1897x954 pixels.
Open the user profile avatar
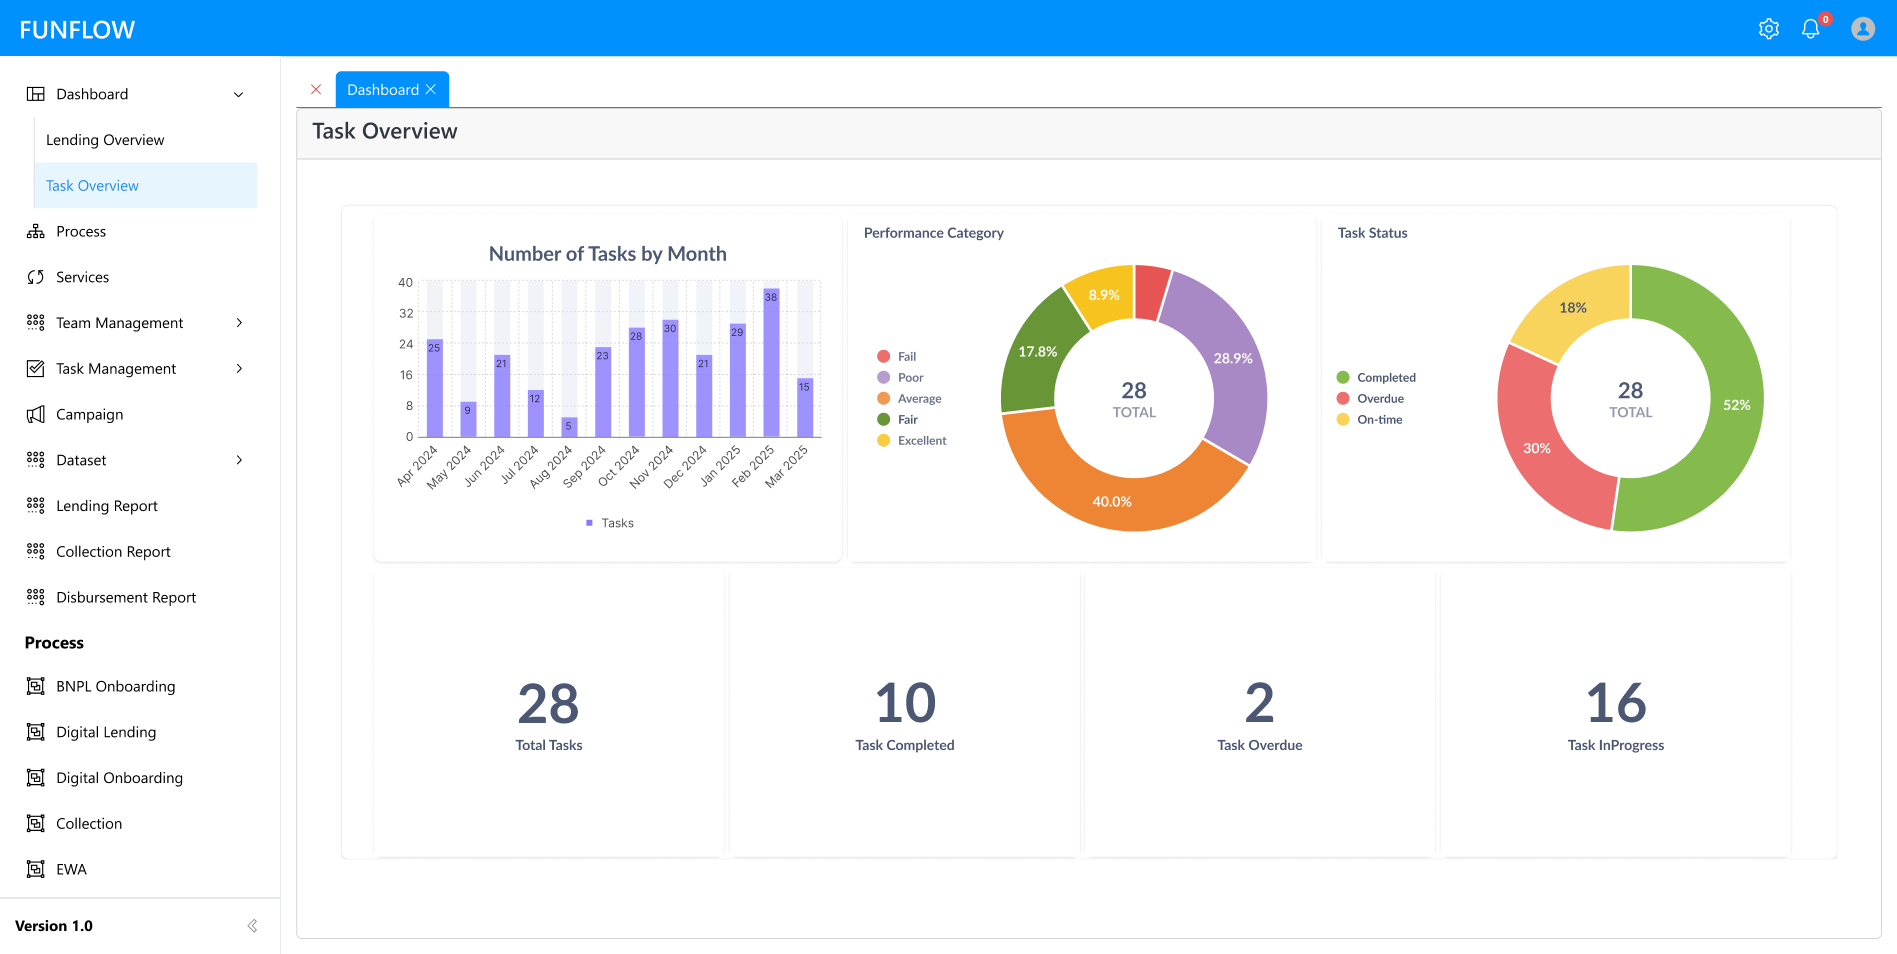1862,29
